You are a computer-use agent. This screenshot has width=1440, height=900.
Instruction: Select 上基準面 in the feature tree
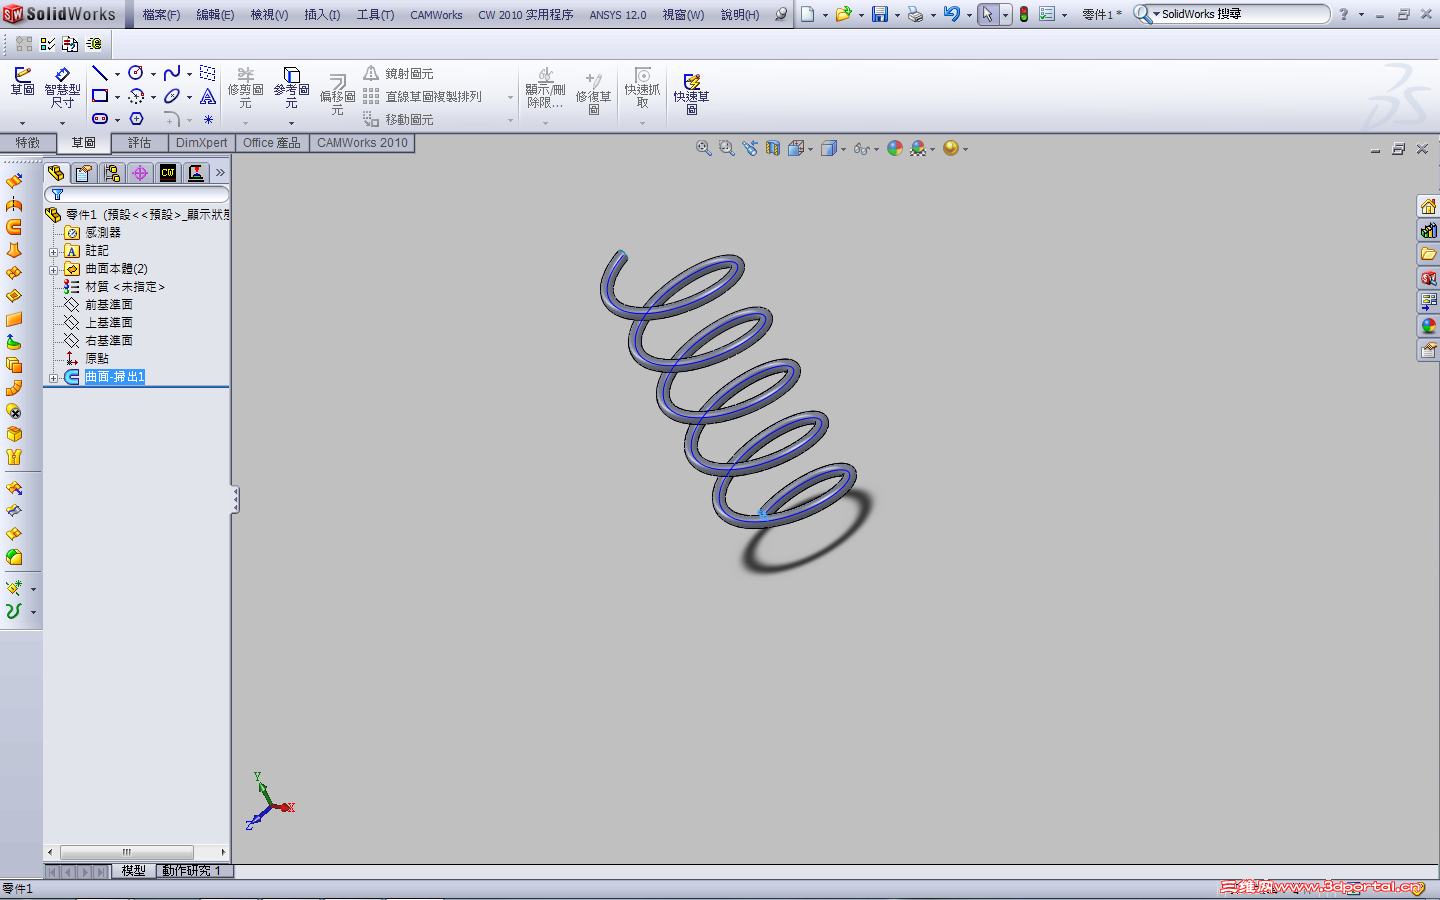click(108, 323)
